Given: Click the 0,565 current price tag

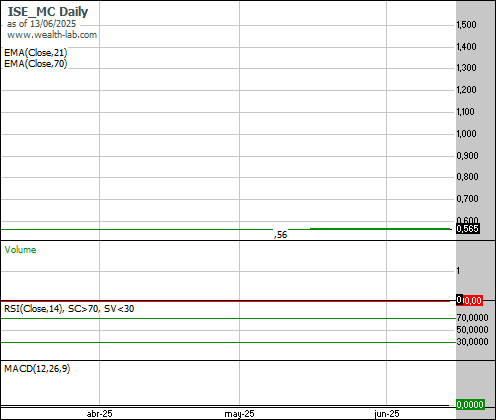Looking at the screenshot, I should click(468, 229).
